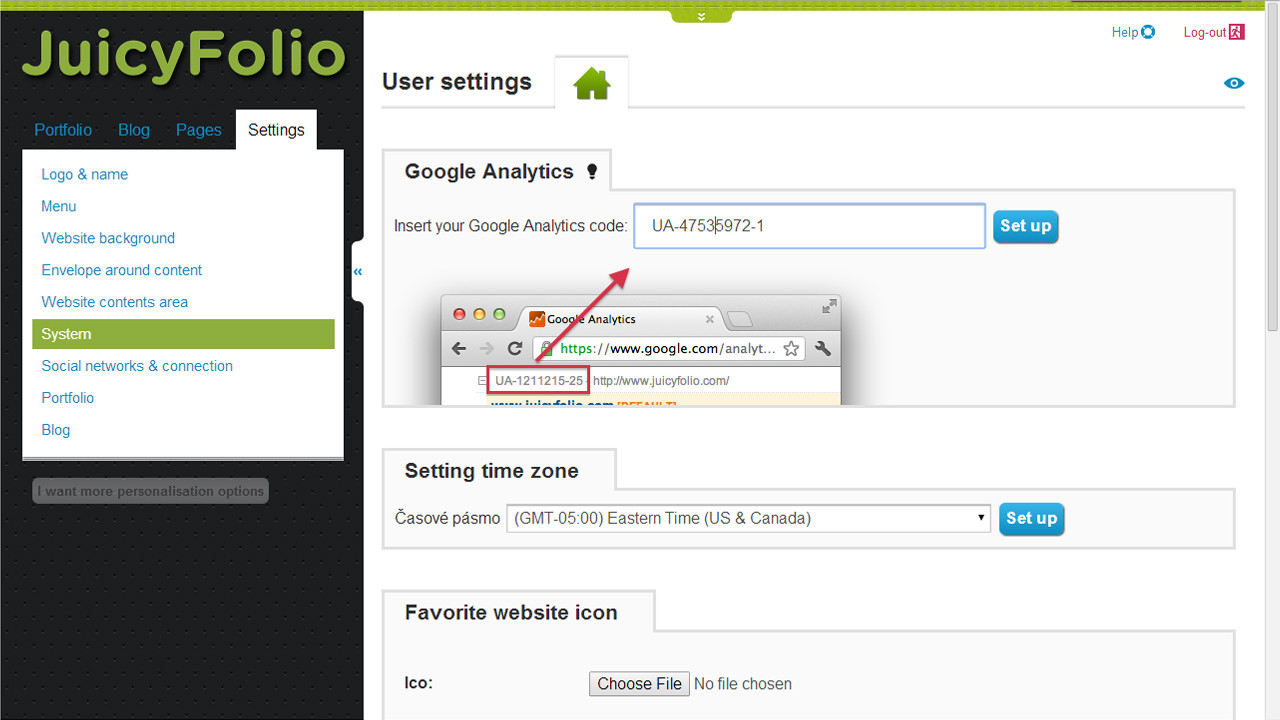Click Set up next to time zone

click(x=1031, y=518)
